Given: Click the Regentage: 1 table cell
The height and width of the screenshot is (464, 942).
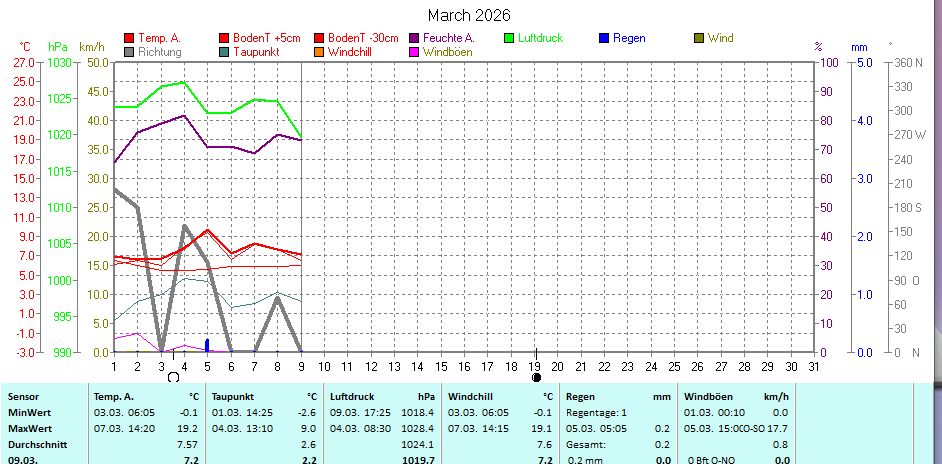Looking at the screenshot, I should pos(596,412).
